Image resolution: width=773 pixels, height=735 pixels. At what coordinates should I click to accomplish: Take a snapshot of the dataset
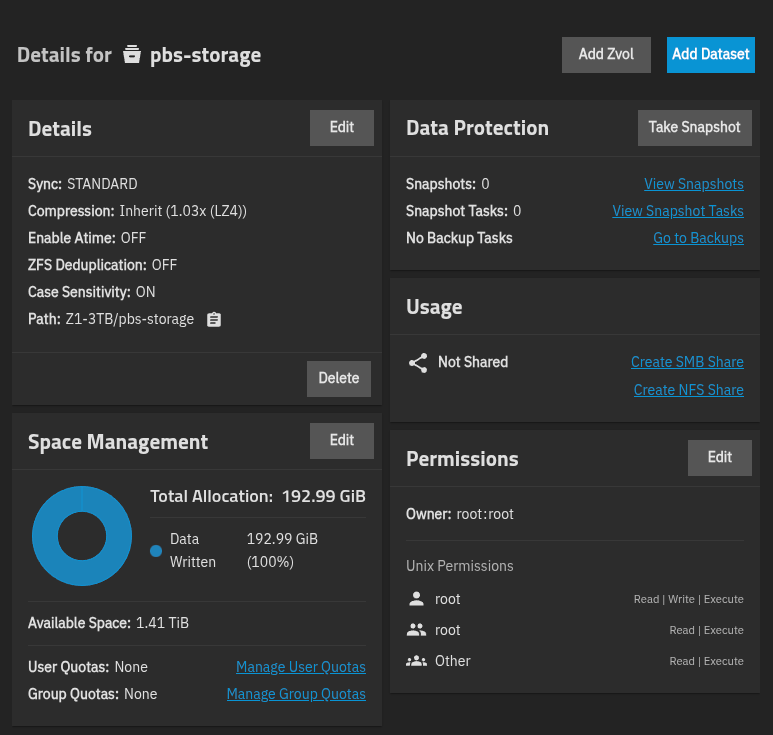point(694,128)
